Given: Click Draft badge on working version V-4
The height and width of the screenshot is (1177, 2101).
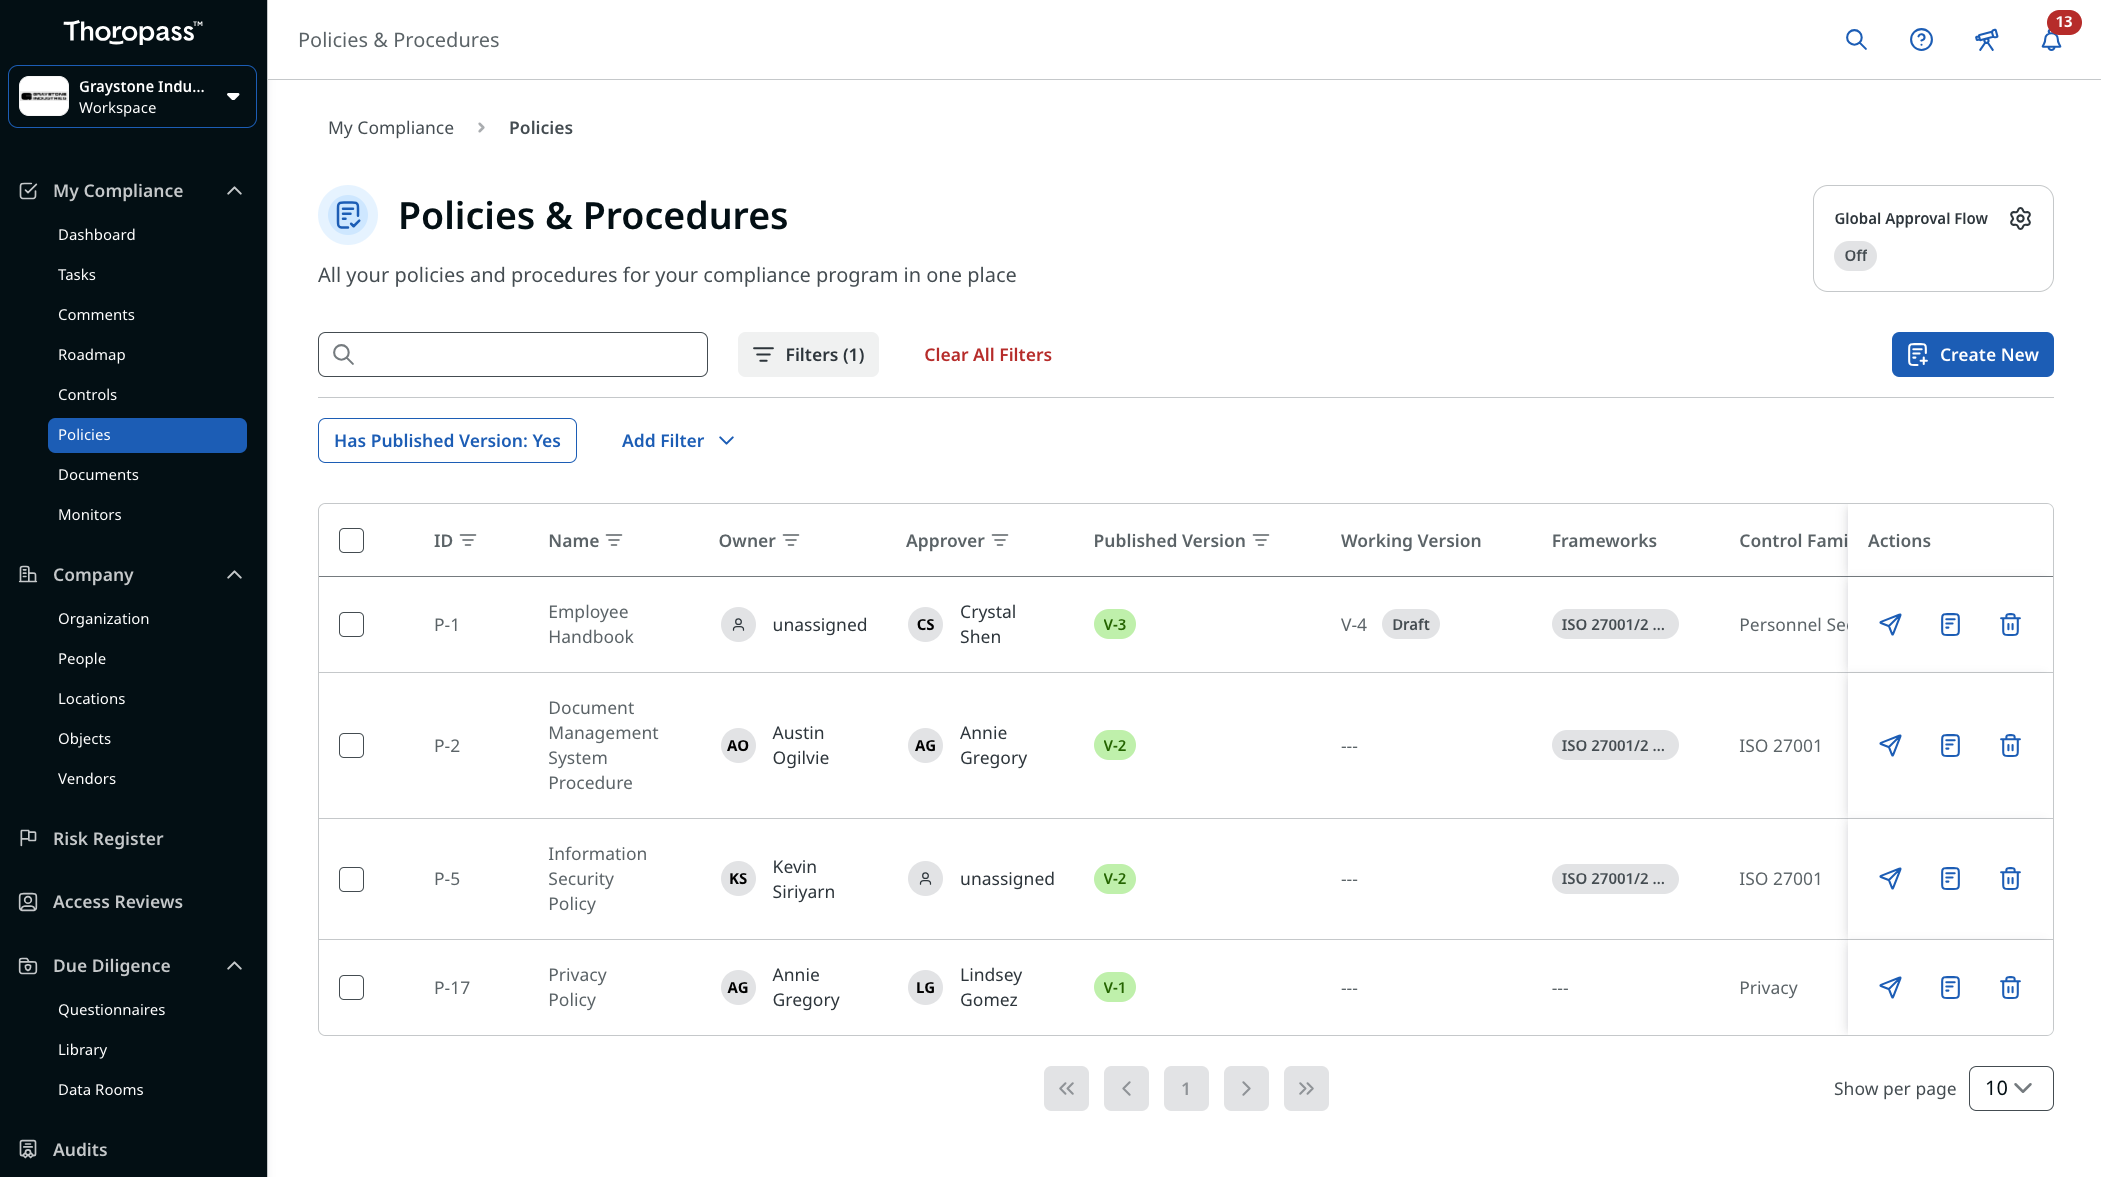Looking at the screenshot, I should [x=1410, y=625].
